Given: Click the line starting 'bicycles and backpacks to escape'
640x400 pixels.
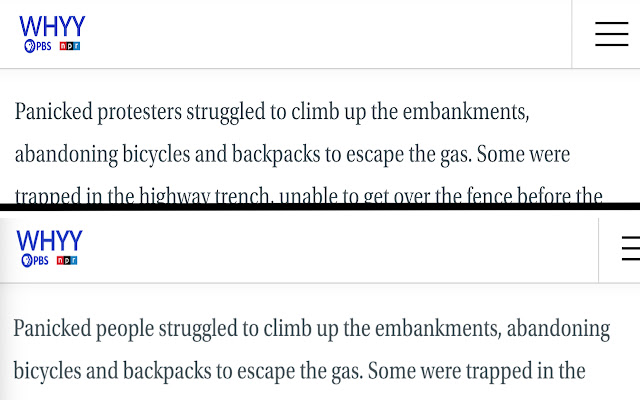Looking at the screenshot, I should click(299, 371).
